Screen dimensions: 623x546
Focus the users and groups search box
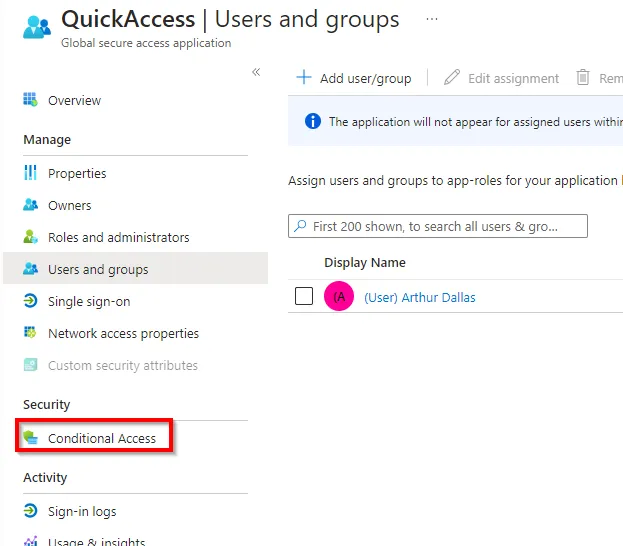pyautogui.click(x=438, y=226)
